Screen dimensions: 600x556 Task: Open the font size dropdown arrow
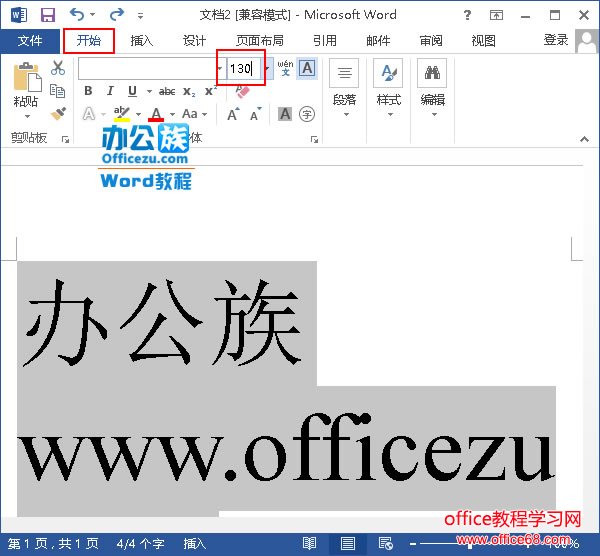pos(267,68)
